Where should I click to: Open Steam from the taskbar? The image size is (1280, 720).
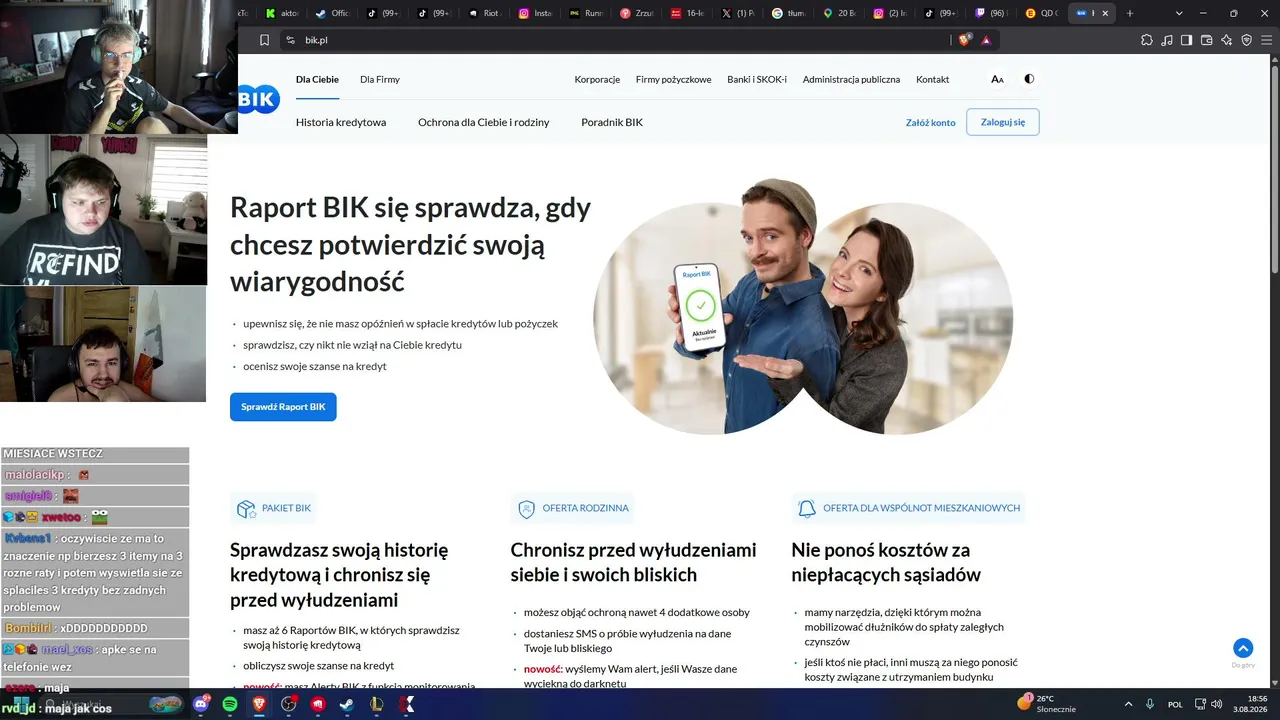[x=347, y=704]
